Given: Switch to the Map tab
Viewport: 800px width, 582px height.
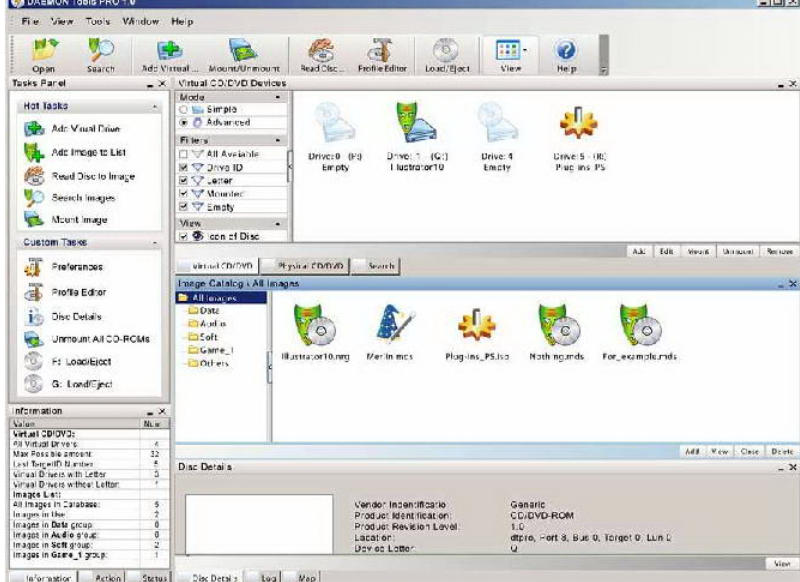Looking at the screenshot, I should (302, 577).
